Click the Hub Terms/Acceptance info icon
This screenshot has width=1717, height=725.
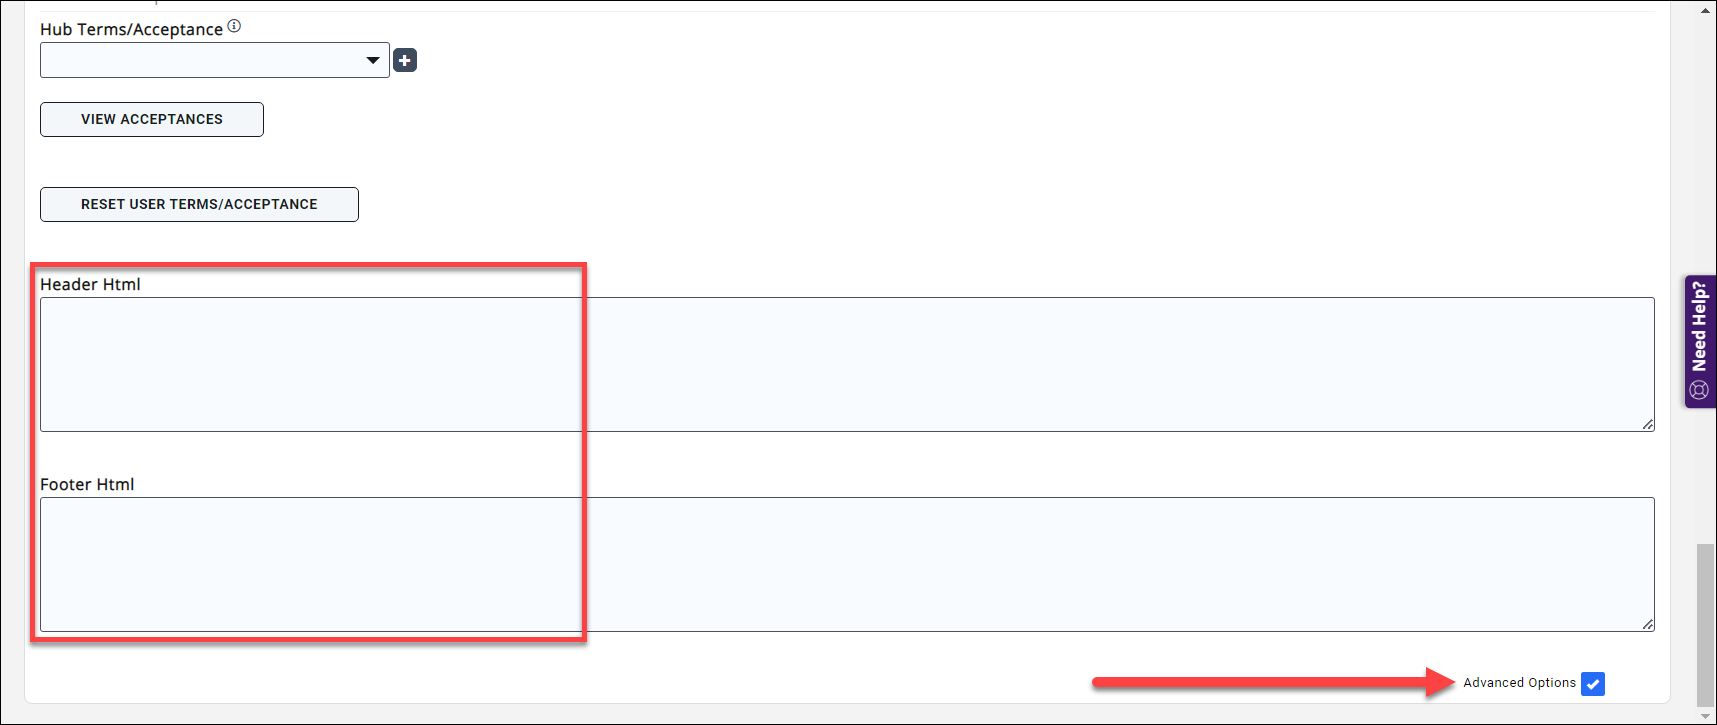(234, 26)
